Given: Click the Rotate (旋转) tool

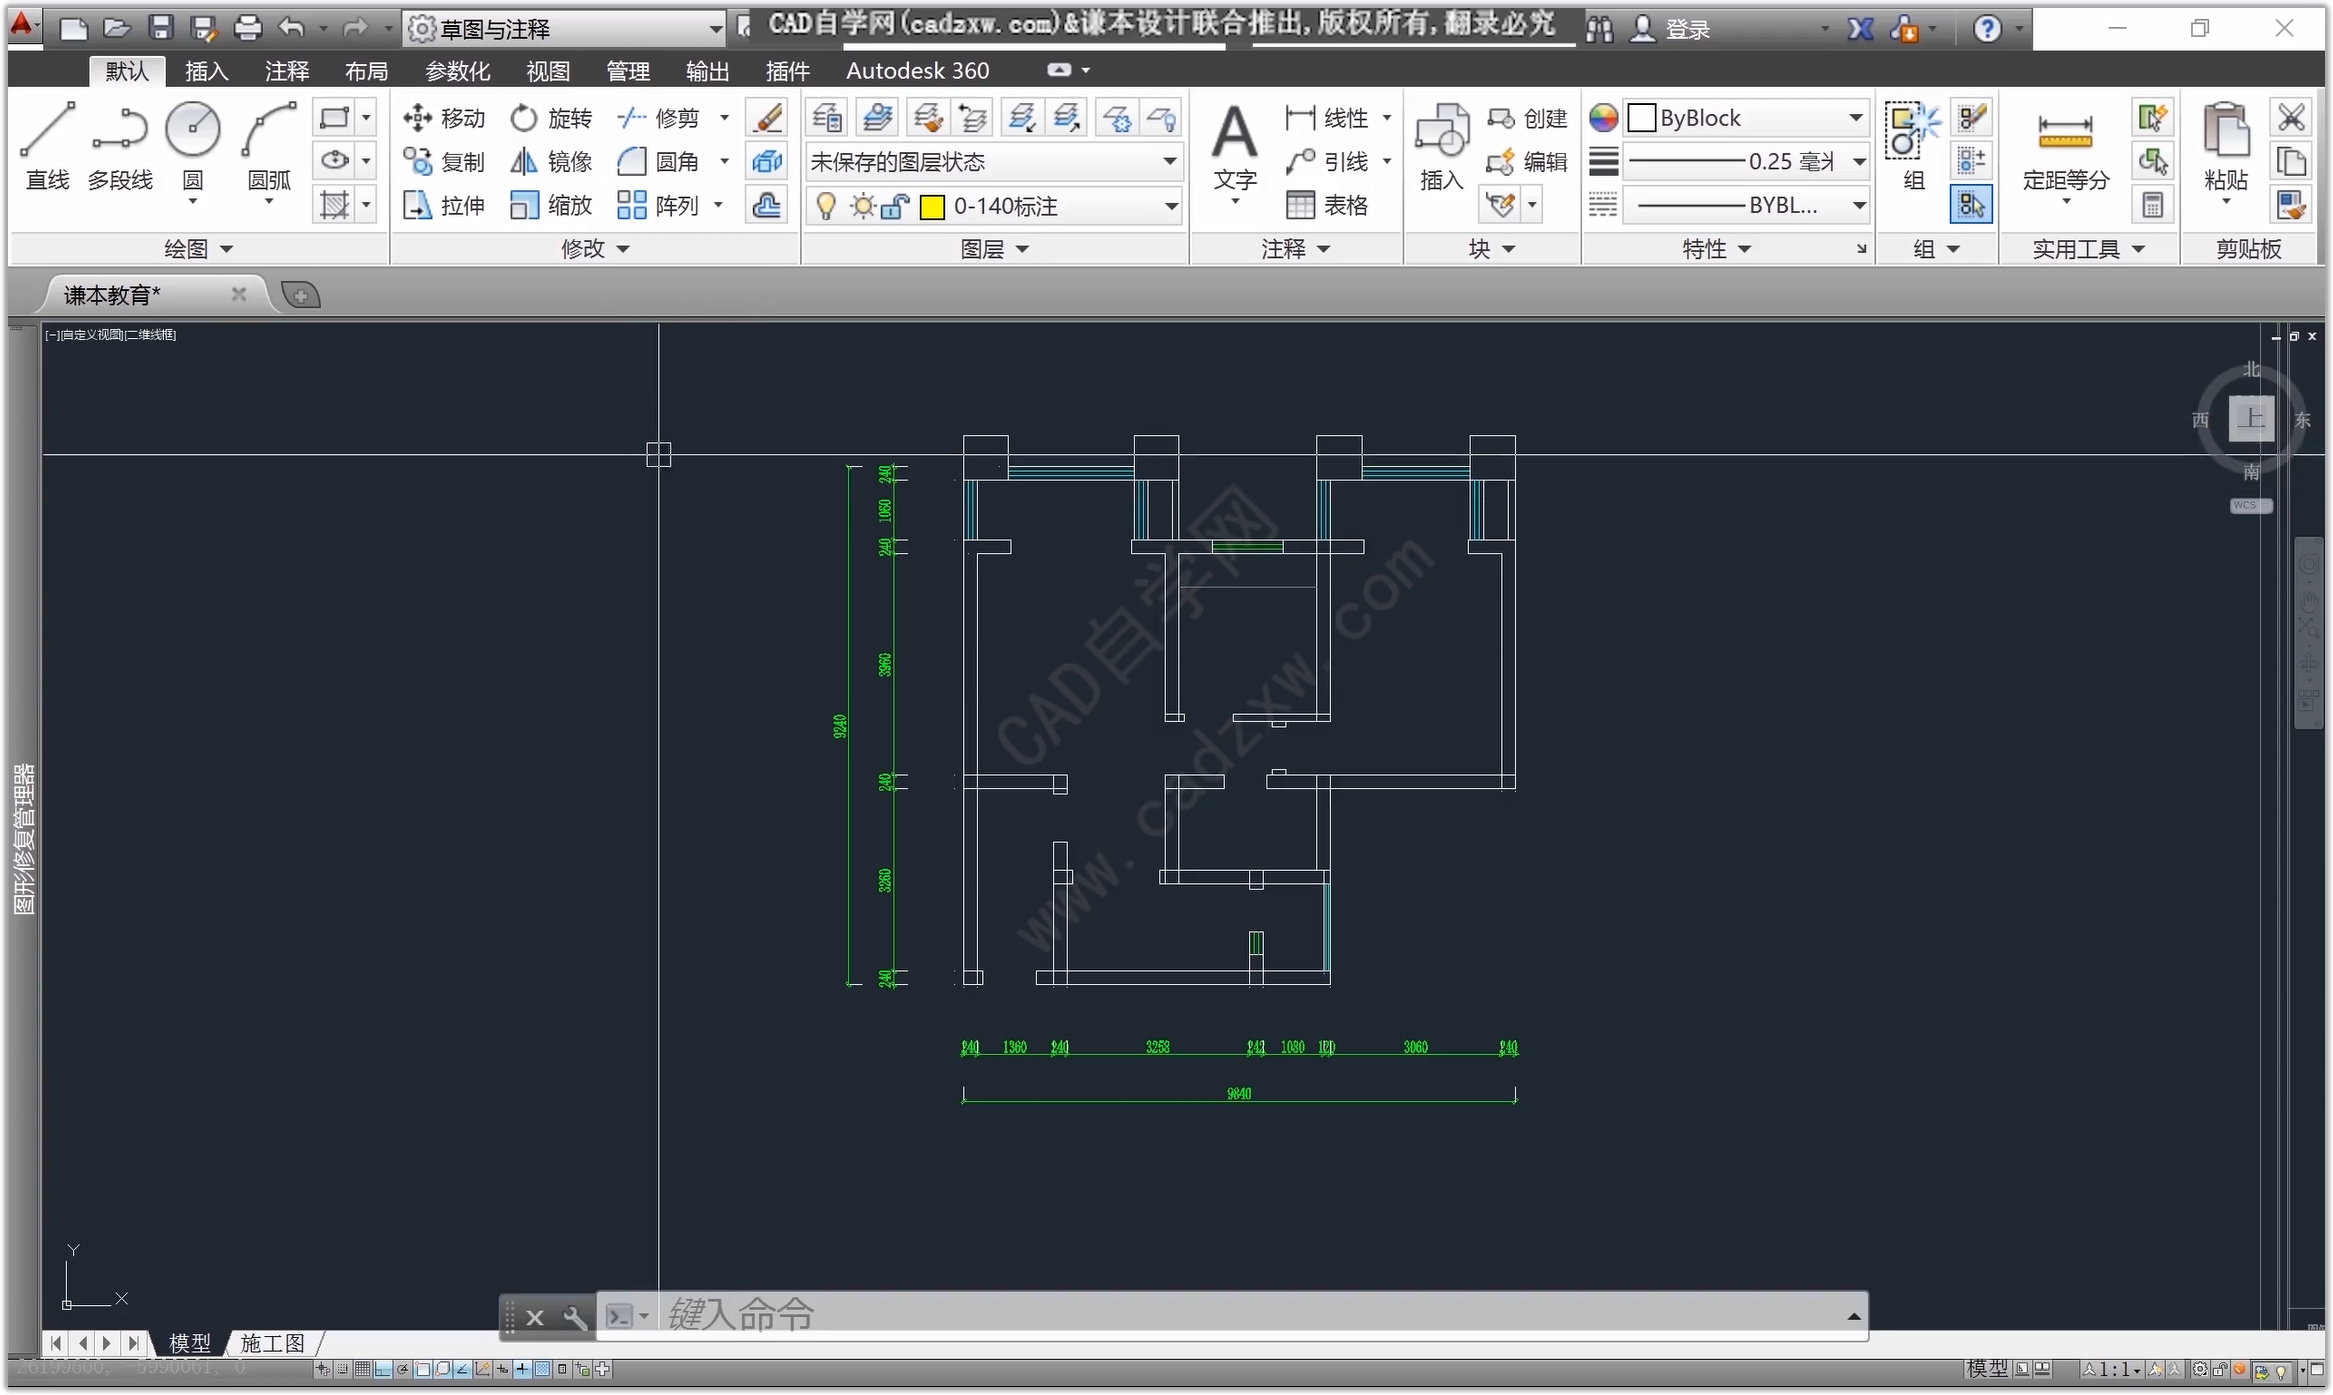Looking at the screenshot, I should point(551,118).
